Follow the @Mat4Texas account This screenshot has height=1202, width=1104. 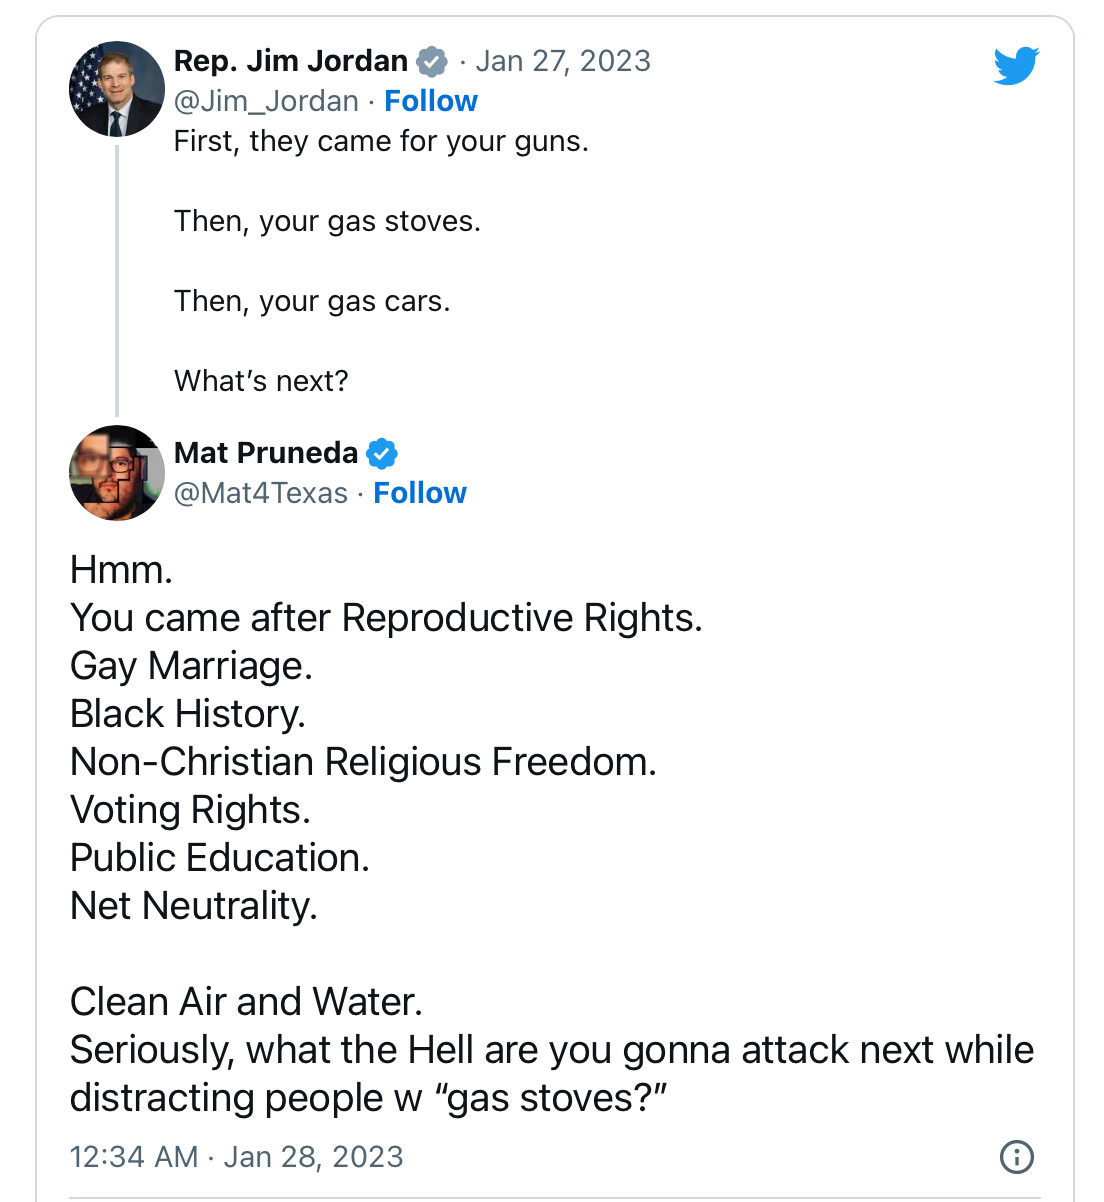click(420, 493)
